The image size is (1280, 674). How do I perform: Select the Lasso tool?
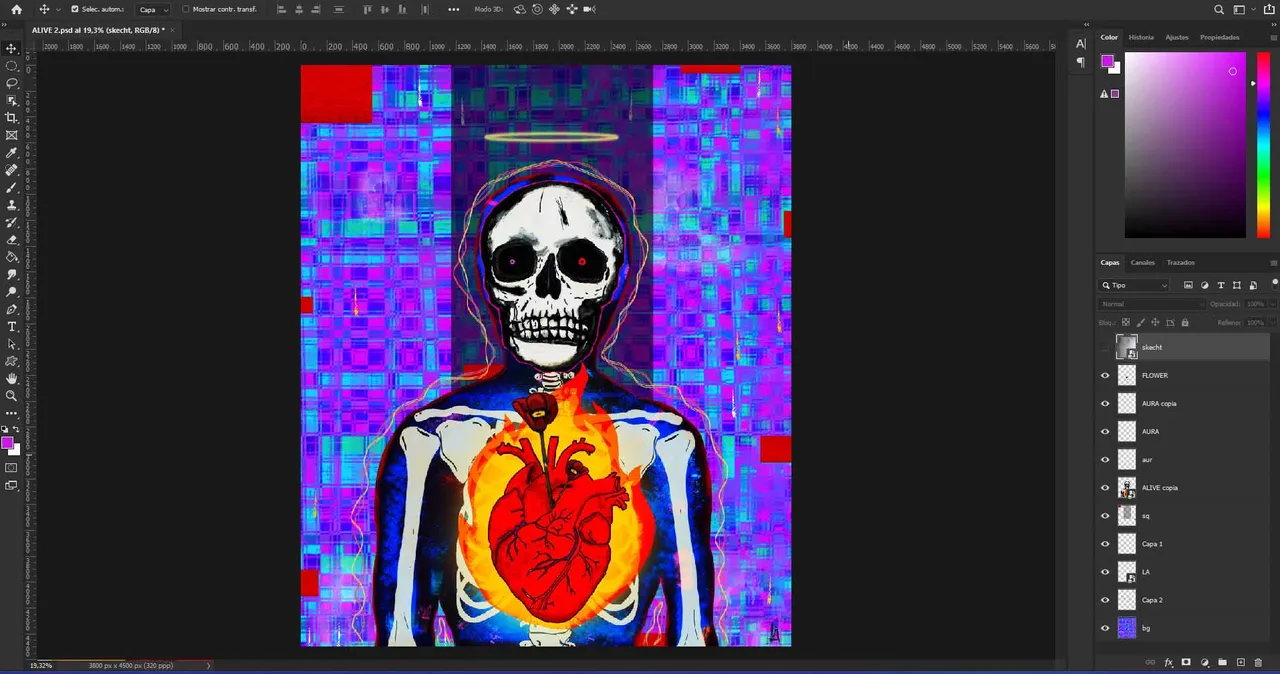[12, 83]
